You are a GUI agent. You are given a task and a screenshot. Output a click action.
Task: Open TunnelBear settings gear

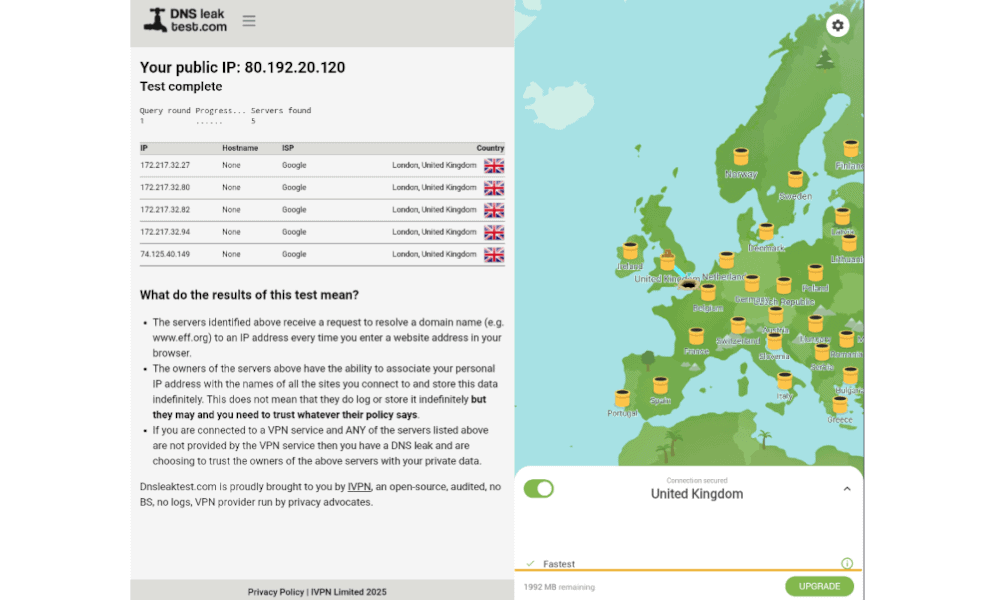[837, 26]
